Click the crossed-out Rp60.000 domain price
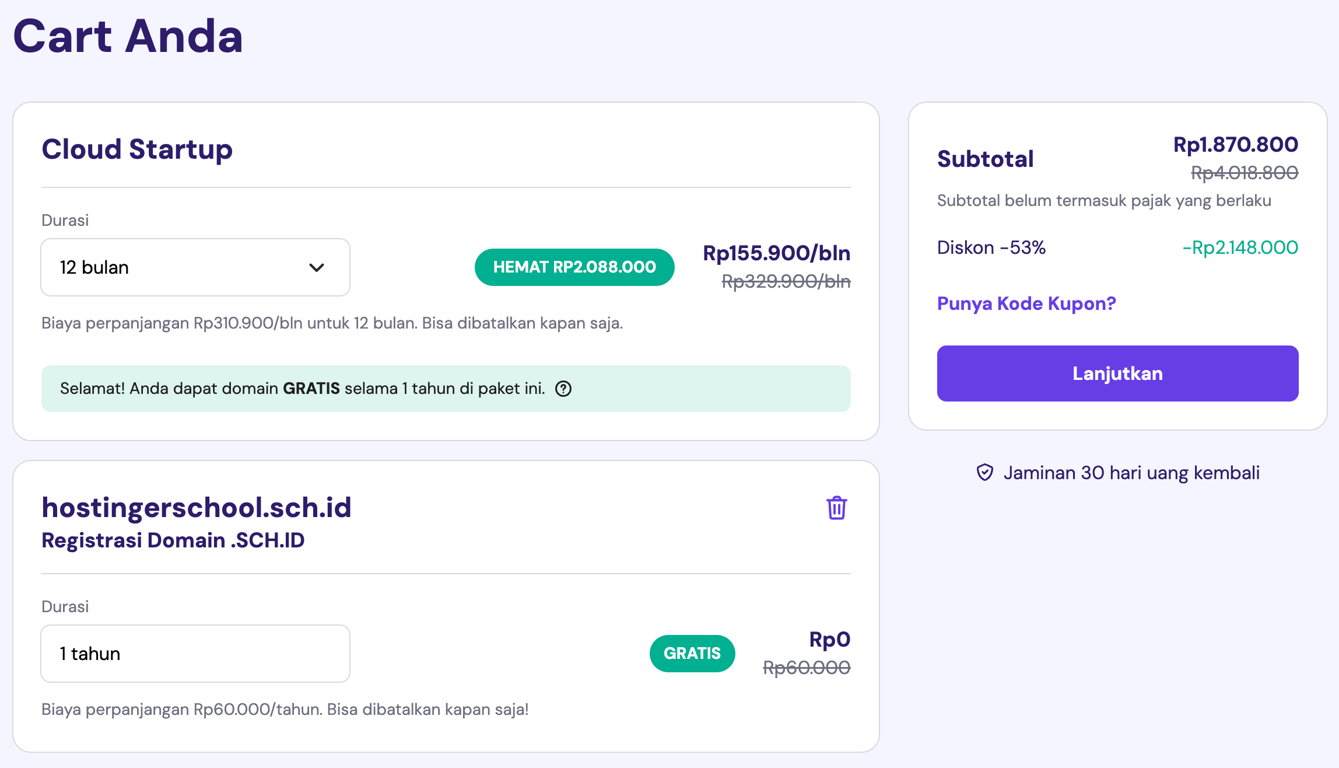This screenshot has width=1339, height=768. (806, 667)
